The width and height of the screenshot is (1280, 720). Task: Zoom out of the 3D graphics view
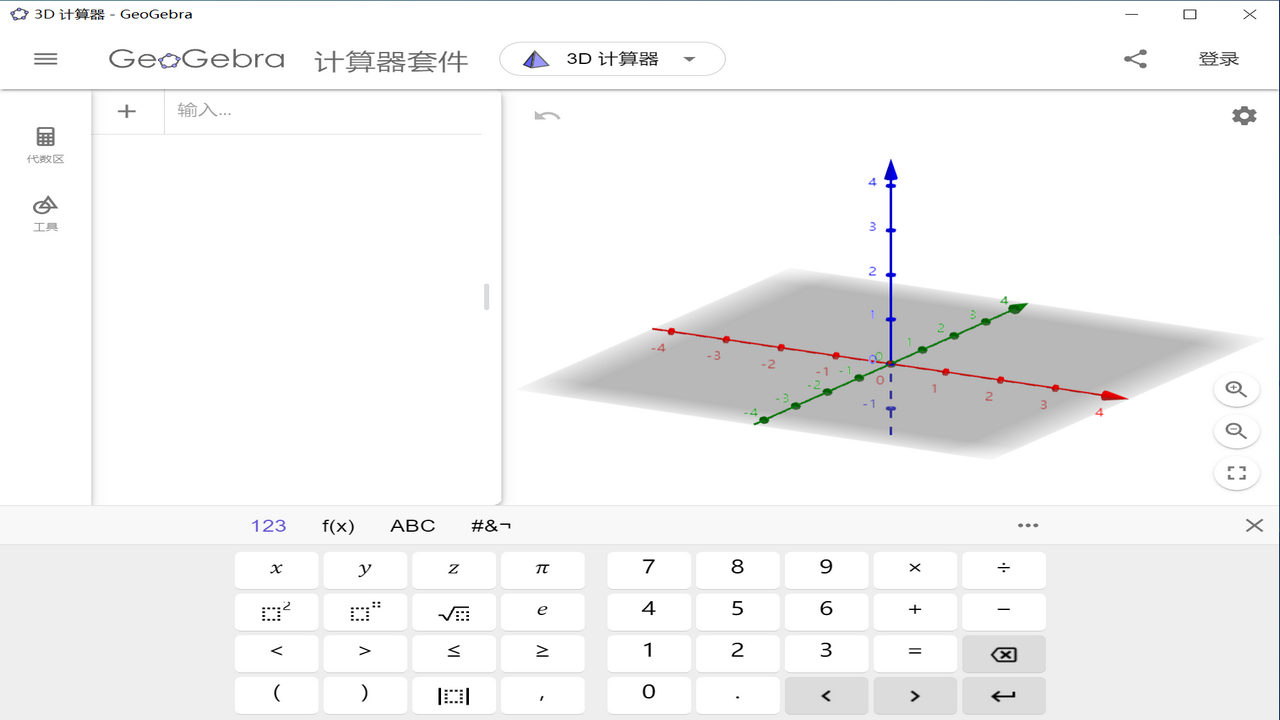pyautogui.click(x=1236, y=431)
